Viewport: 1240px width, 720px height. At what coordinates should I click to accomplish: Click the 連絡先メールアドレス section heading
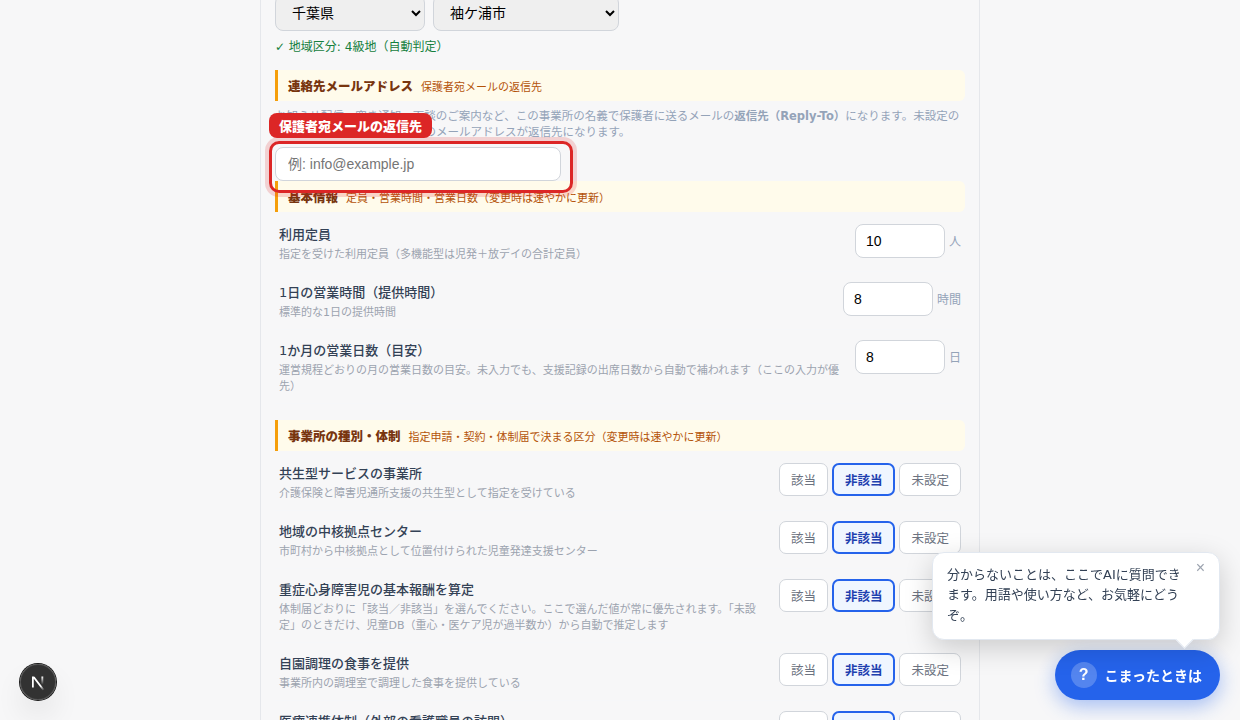pyautogui.click(x=350, y=87)
